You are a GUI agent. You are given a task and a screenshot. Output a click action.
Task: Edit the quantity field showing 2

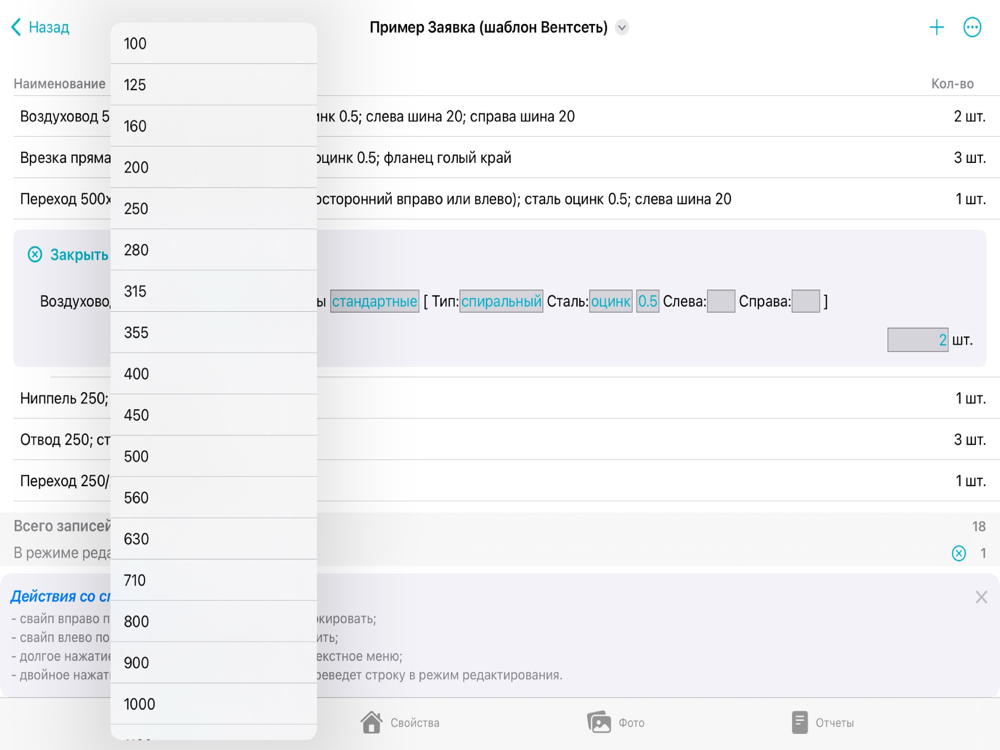918,340
